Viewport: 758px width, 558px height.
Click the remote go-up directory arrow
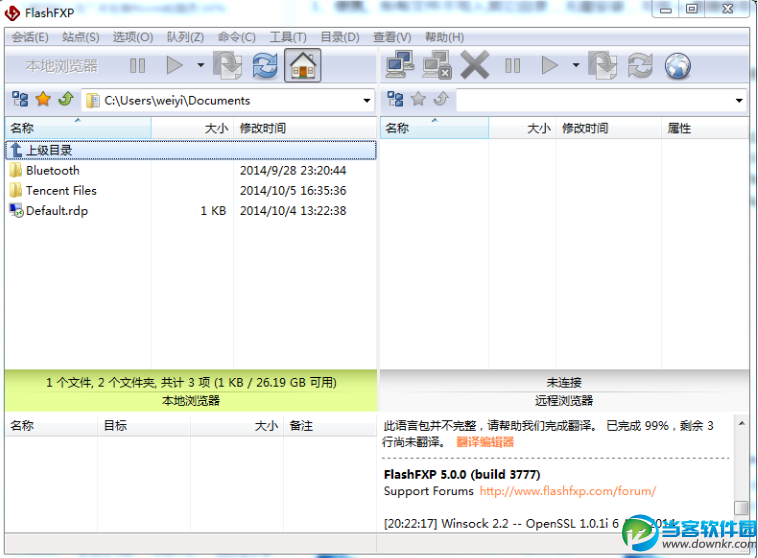tap(441, 99)
